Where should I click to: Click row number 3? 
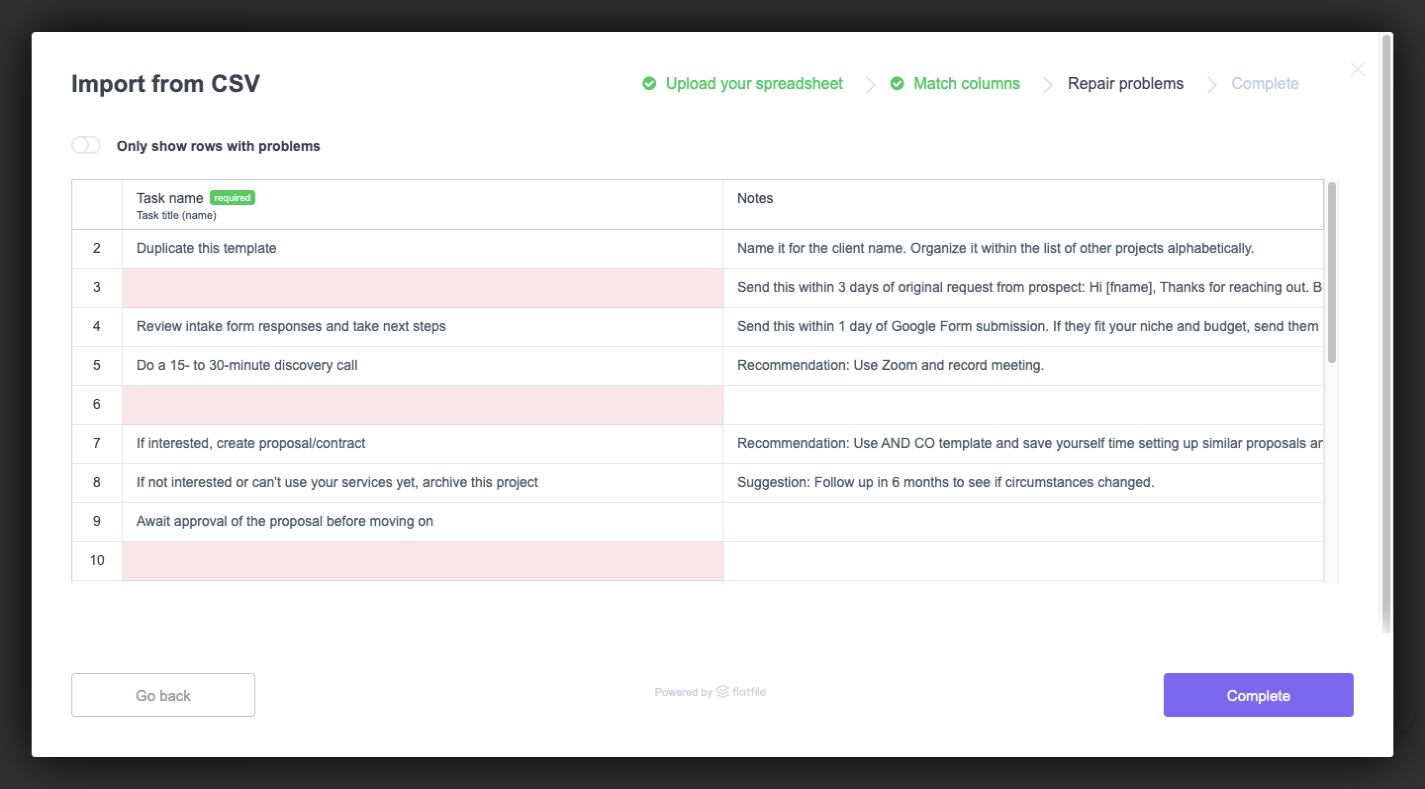(97, 288)
